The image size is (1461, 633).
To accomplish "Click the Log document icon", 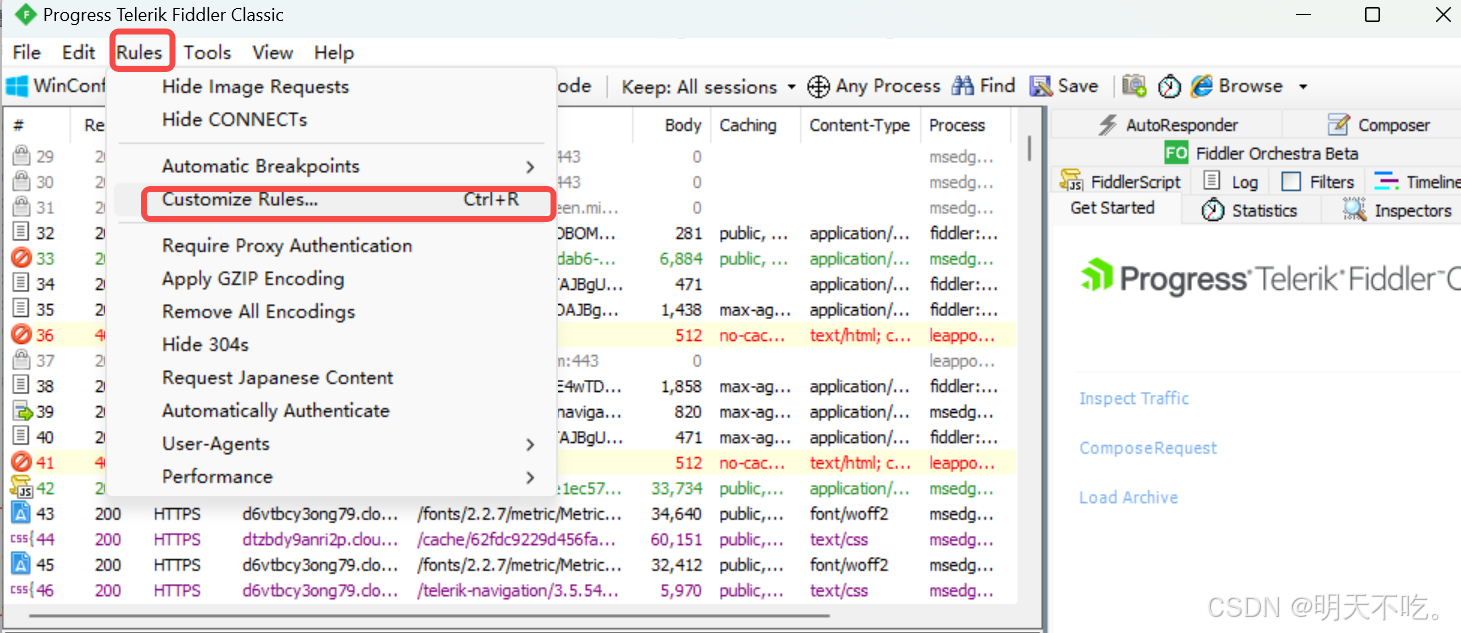I will pos(1212,181).
